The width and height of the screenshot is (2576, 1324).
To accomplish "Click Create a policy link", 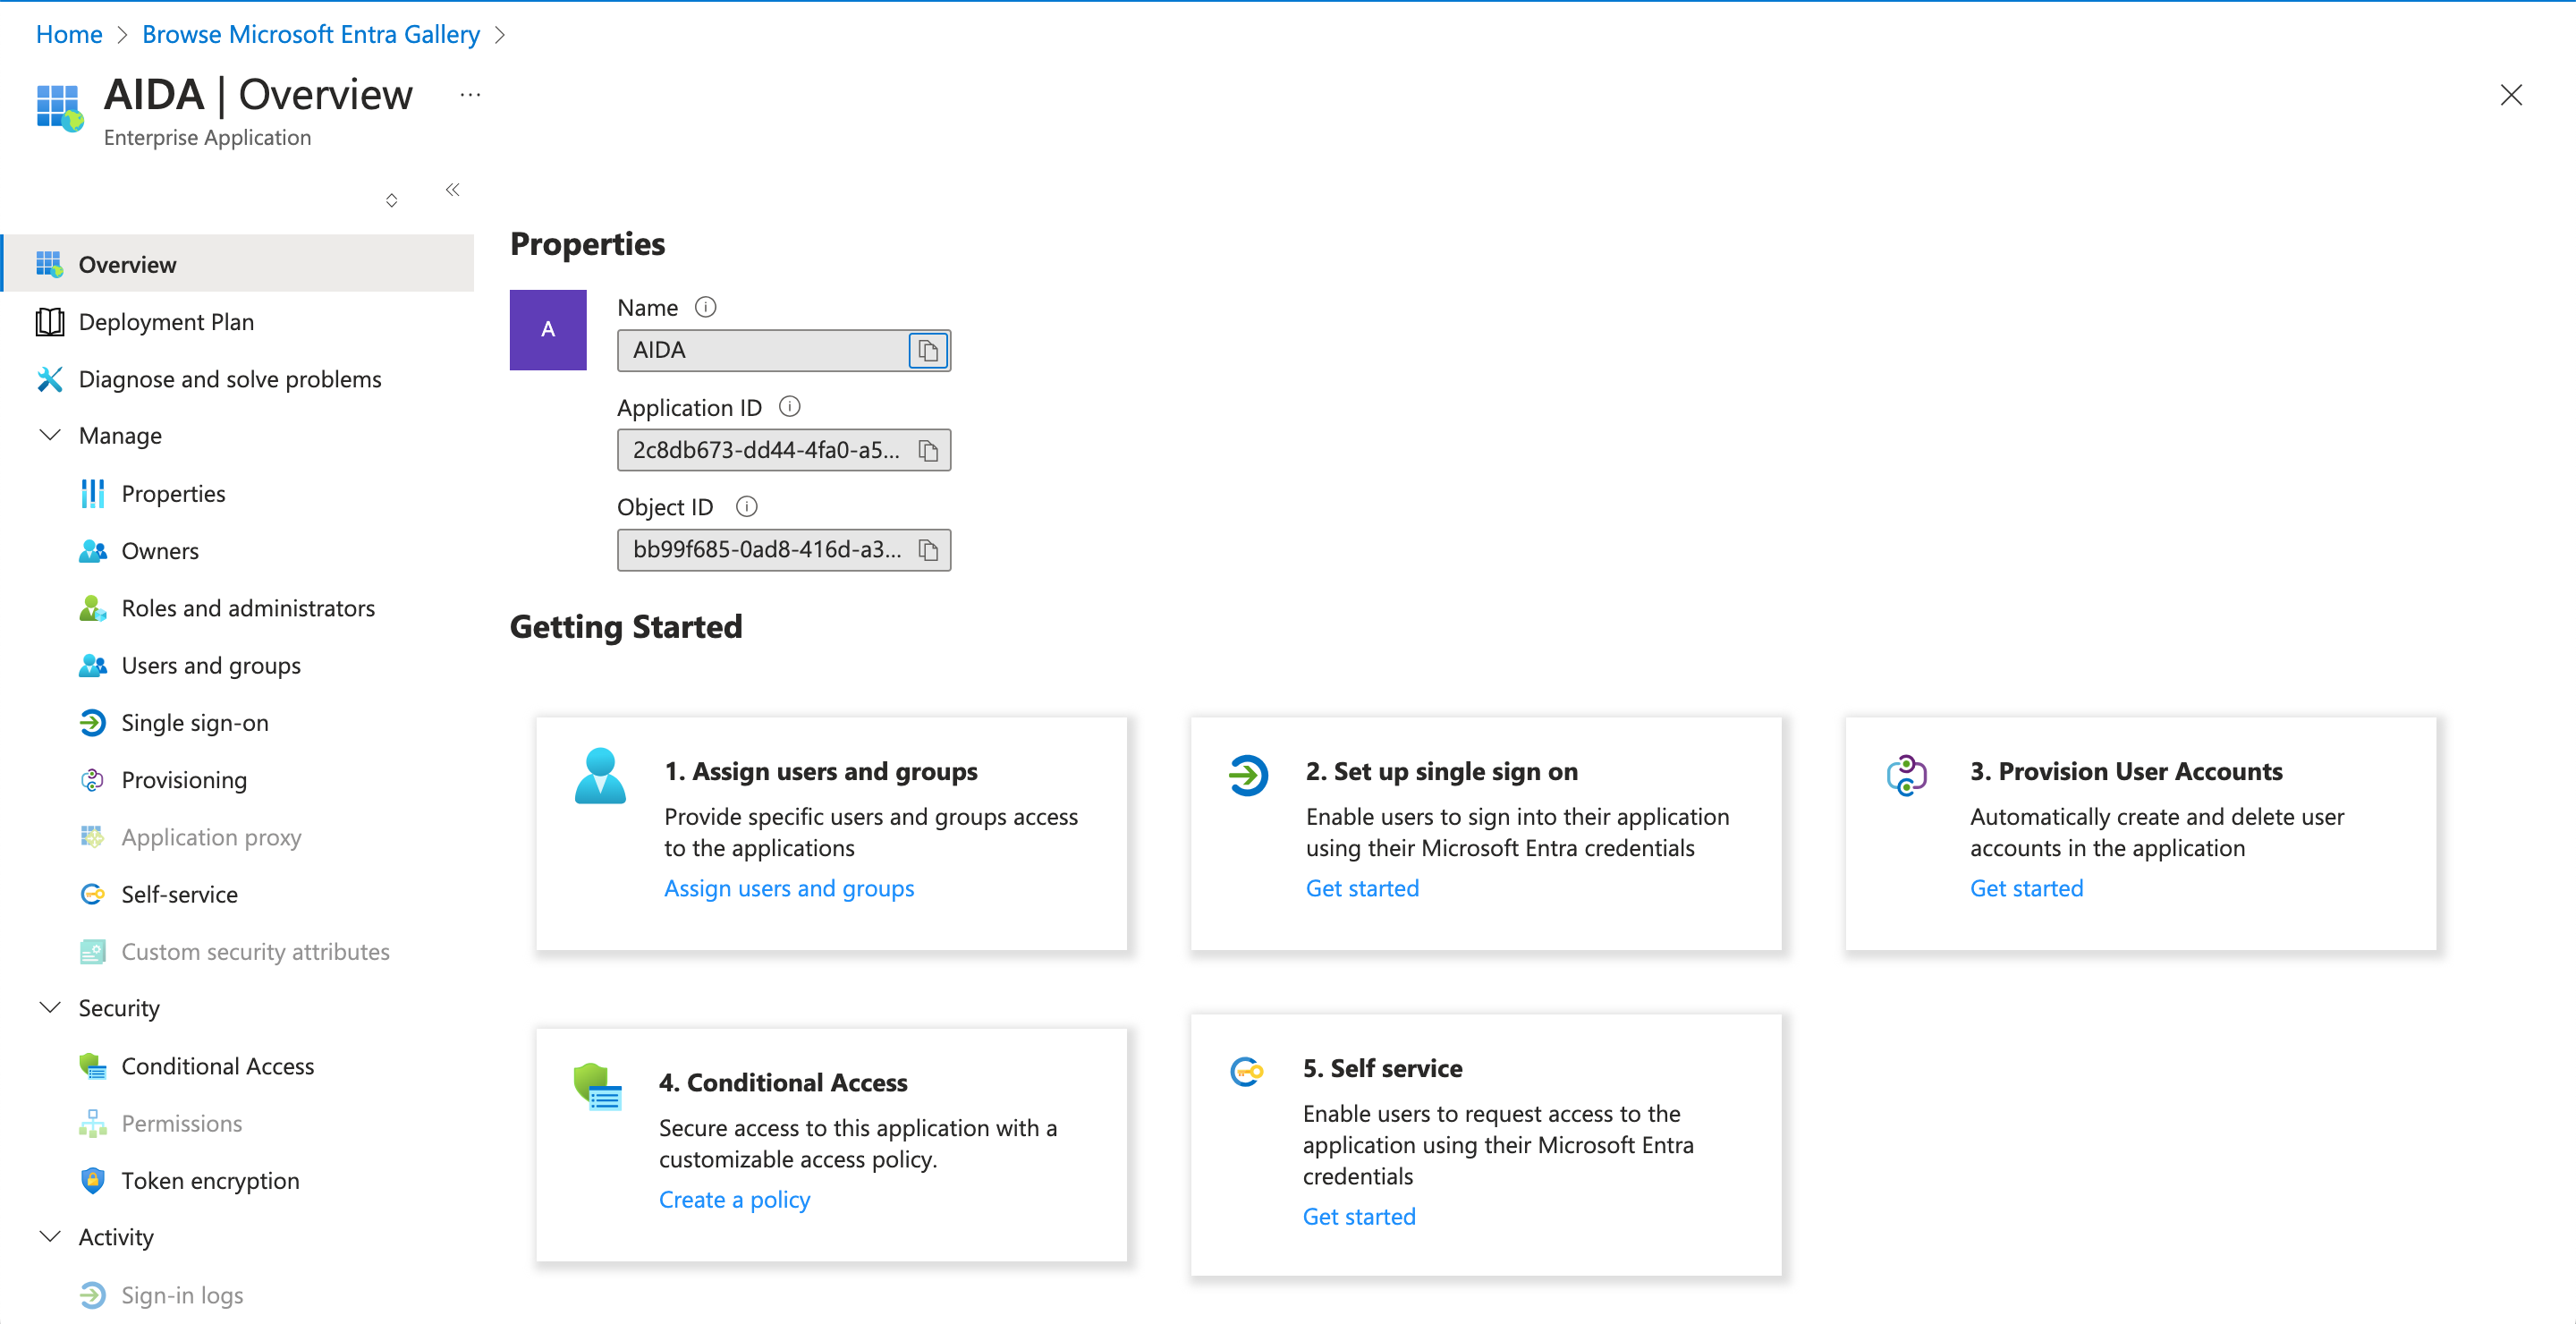I will pyautogui.click(x=734, y=1199).
